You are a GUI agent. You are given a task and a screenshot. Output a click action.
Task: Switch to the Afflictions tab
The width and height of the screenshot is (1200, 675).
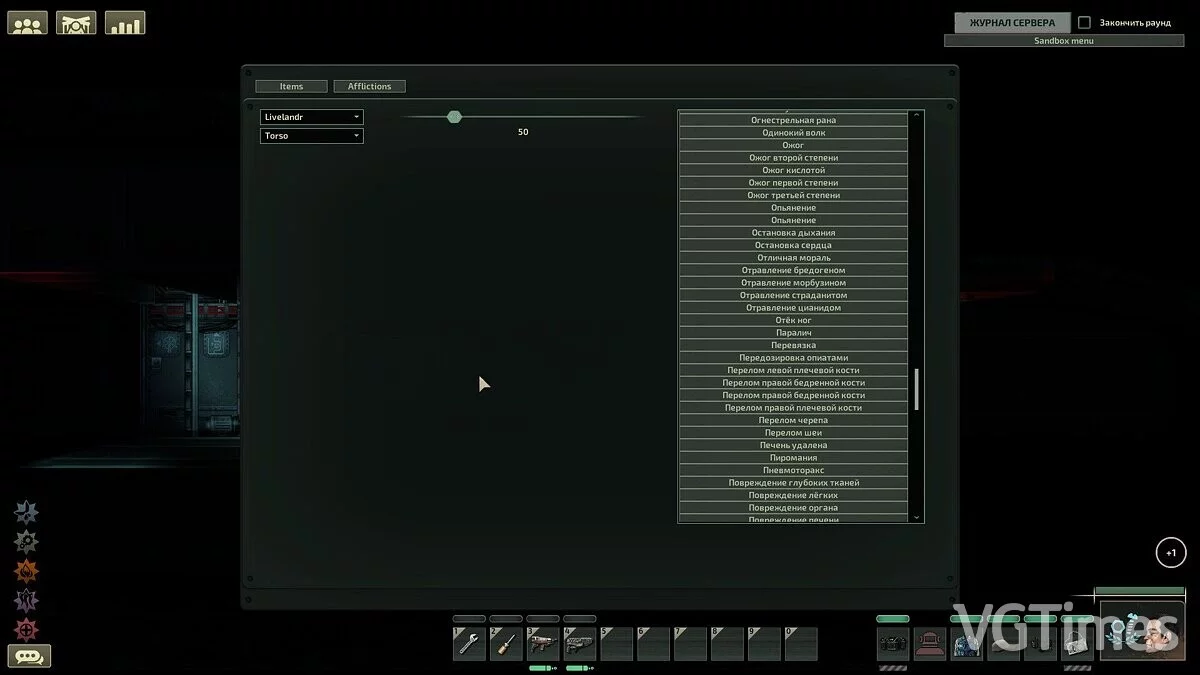pos(369,86)
